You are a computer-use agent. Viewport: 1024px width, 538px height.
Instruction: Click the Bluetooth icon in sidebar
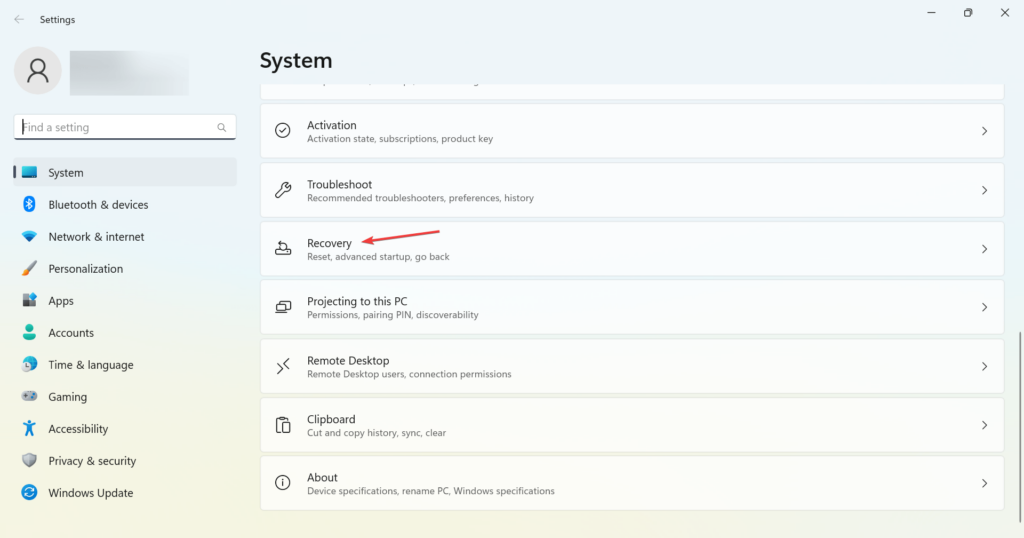[x=29, y=204]
